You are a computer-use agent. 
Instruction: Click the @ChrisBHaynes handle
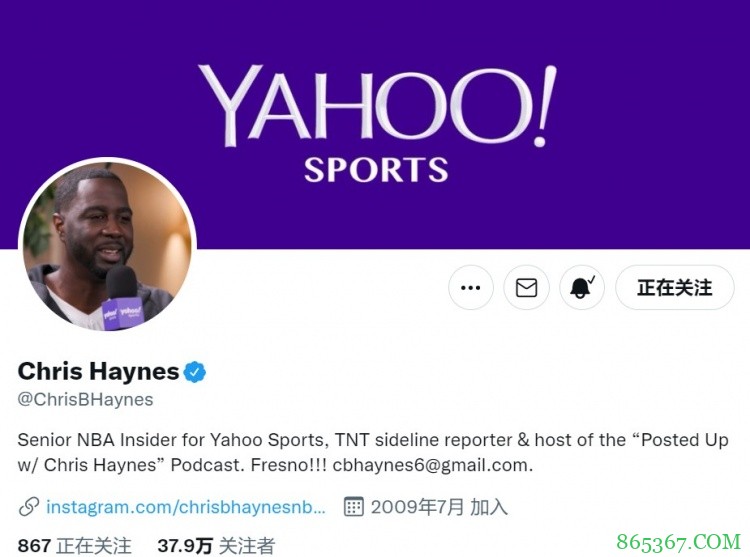(x=86, y=399)
